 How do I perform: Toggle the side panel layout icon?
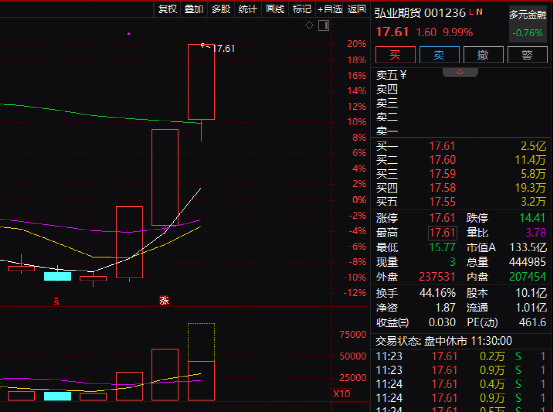point(323,25)
